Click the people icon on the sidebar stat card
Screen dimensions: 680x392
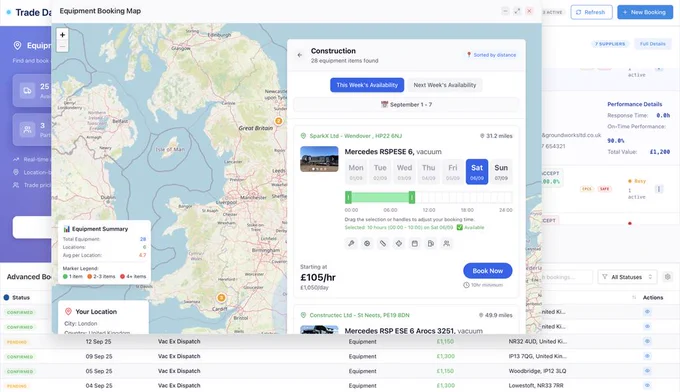[27, 129]
